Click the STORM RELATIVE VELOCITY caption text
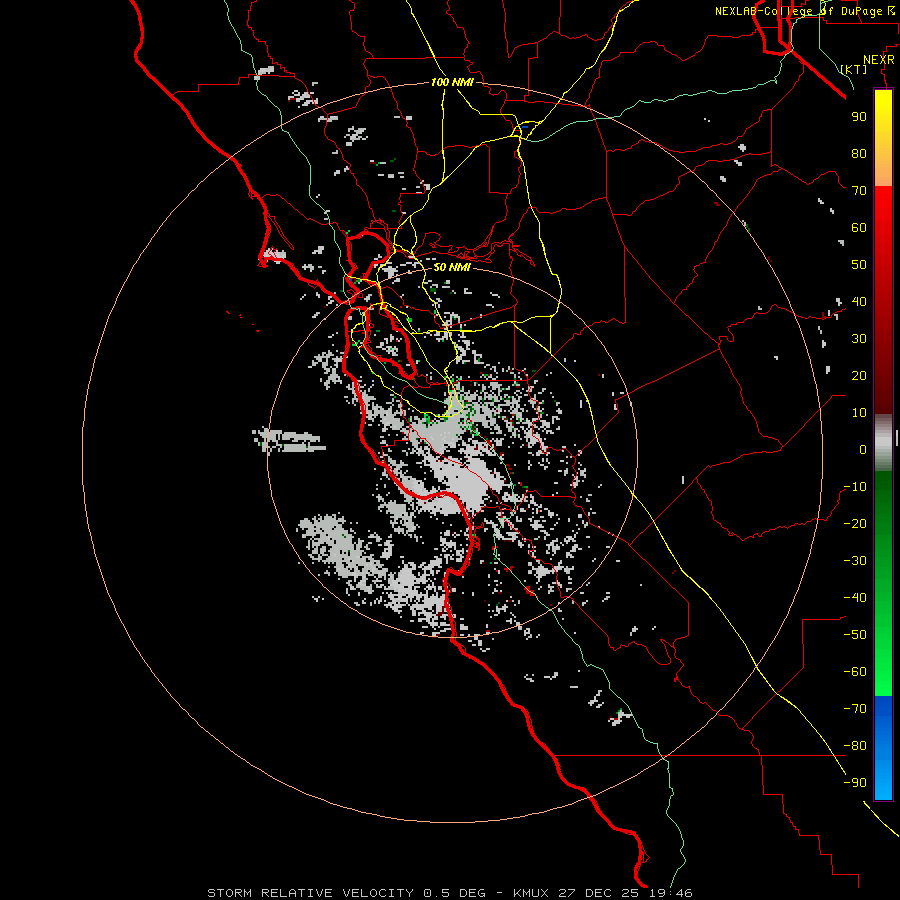Screen dimensions: 900x900 point(310,893)
